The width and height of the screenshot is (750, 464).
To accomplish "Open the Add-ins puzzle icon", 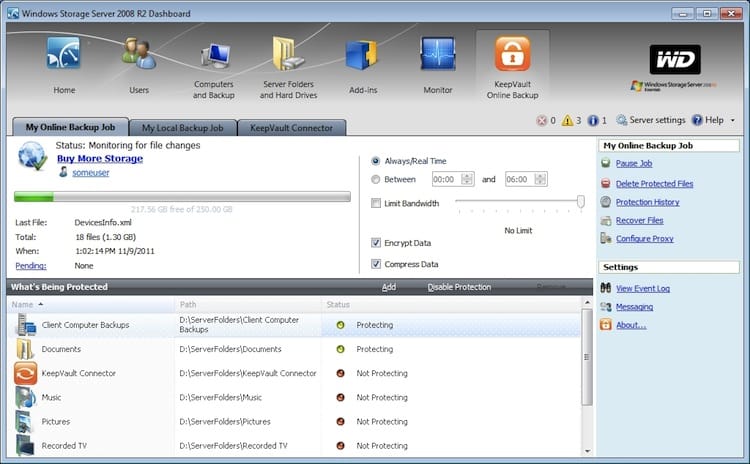I will [362, 55].
